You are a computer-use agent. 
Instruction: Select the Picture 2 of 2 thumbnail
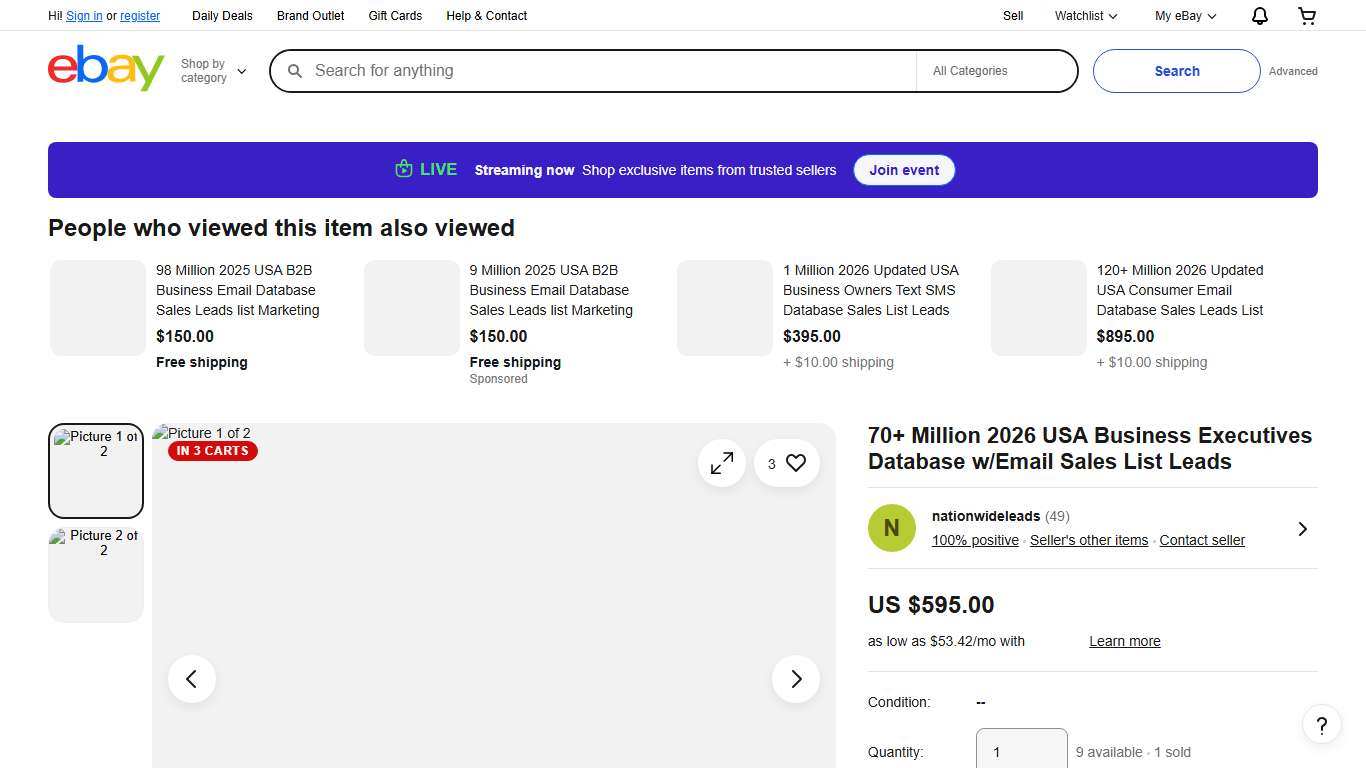click(95, 573)
